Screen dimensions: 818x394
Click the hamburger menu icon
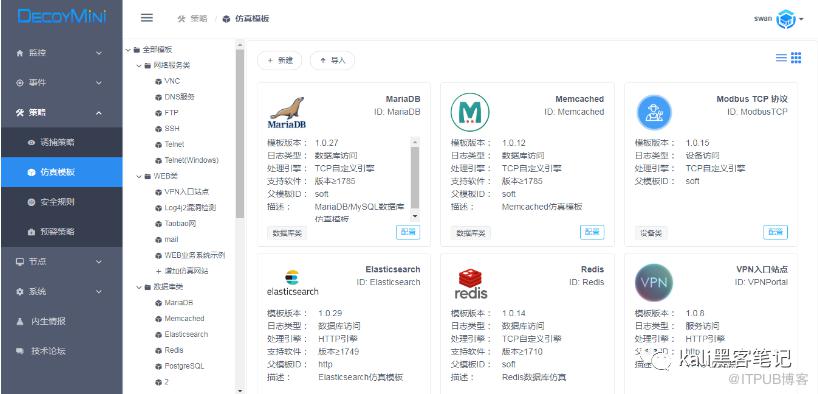tap(147, 18)
